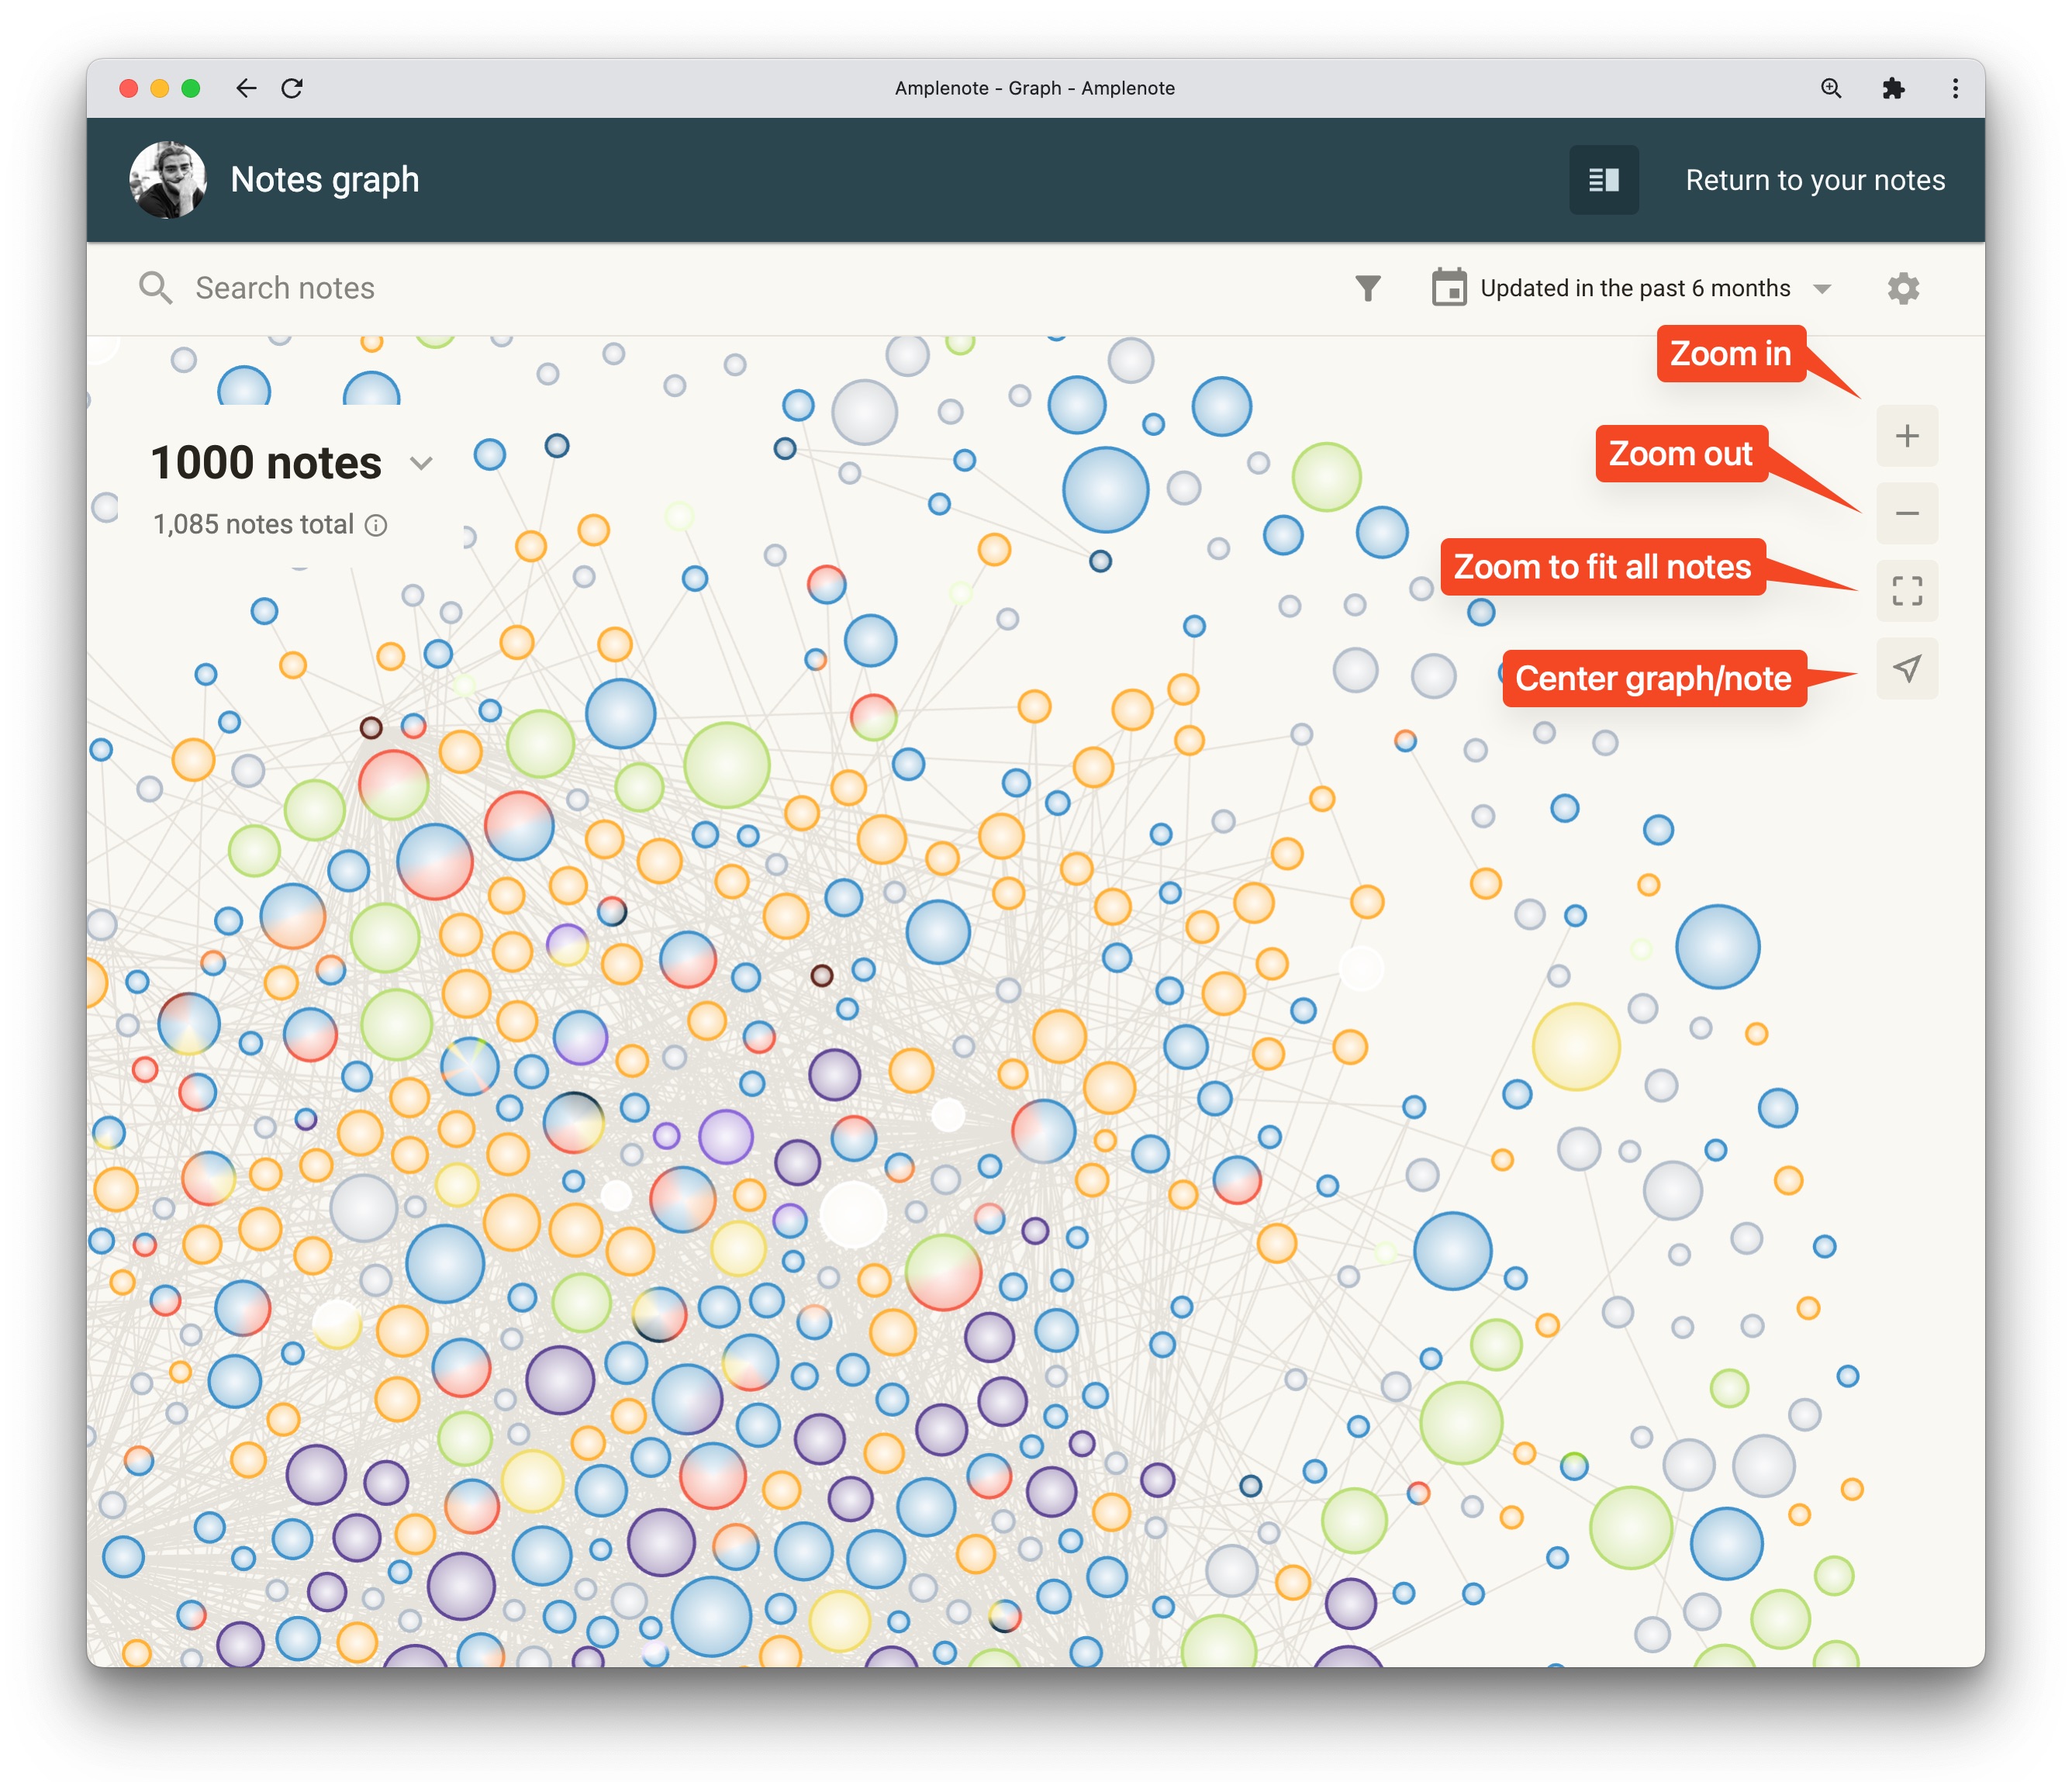
Task: Click info icon beside 1,085 notes total
Action: tap(375, 525)
